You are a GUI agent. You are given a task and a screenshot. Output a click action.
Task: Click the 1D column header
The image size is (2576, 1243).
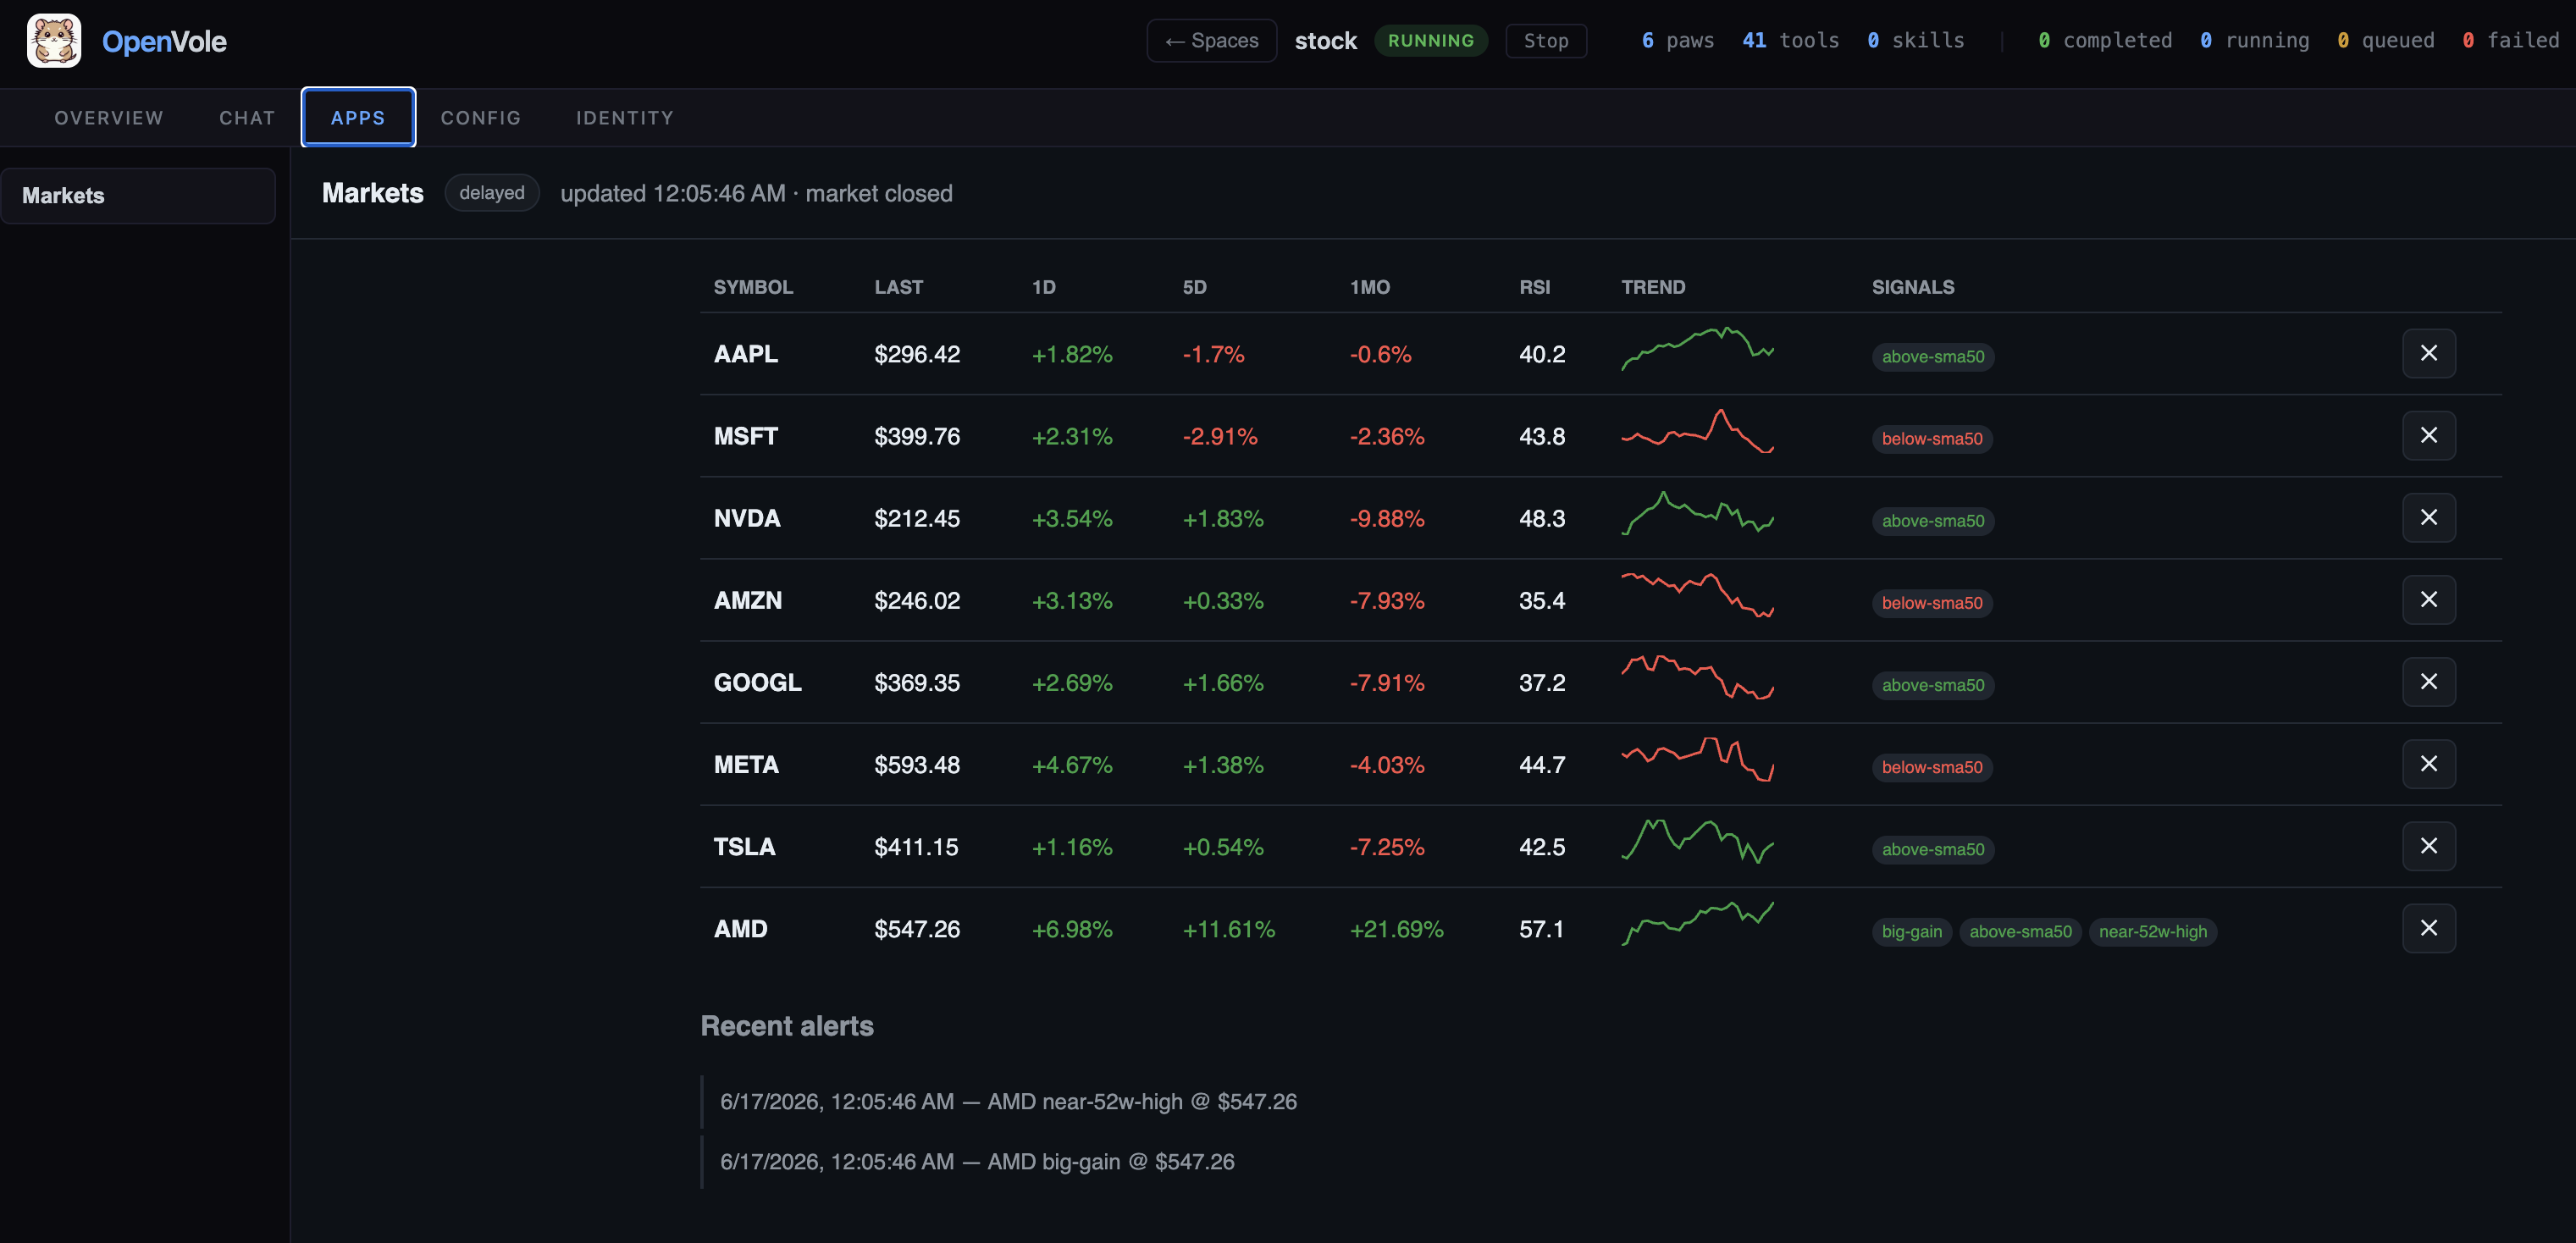click(x=1043, y=287)
